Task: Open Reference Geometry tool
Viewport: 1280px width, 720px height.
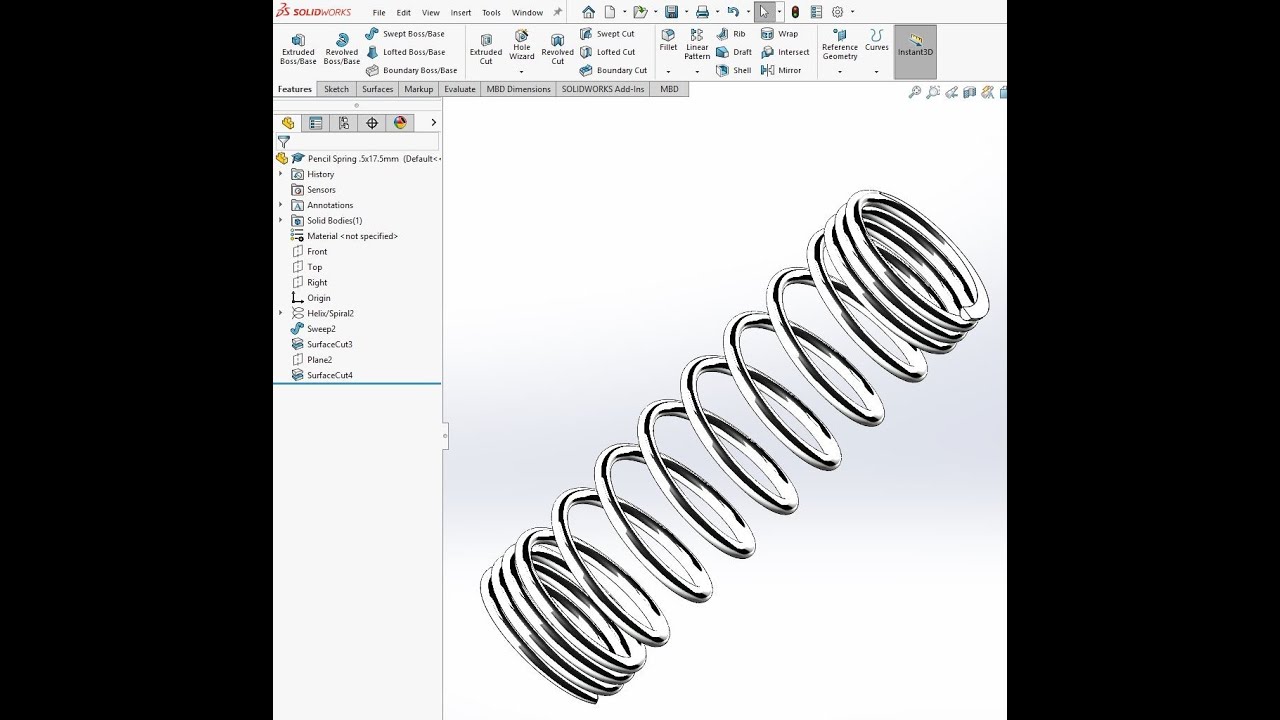Action: coord(839,45)
